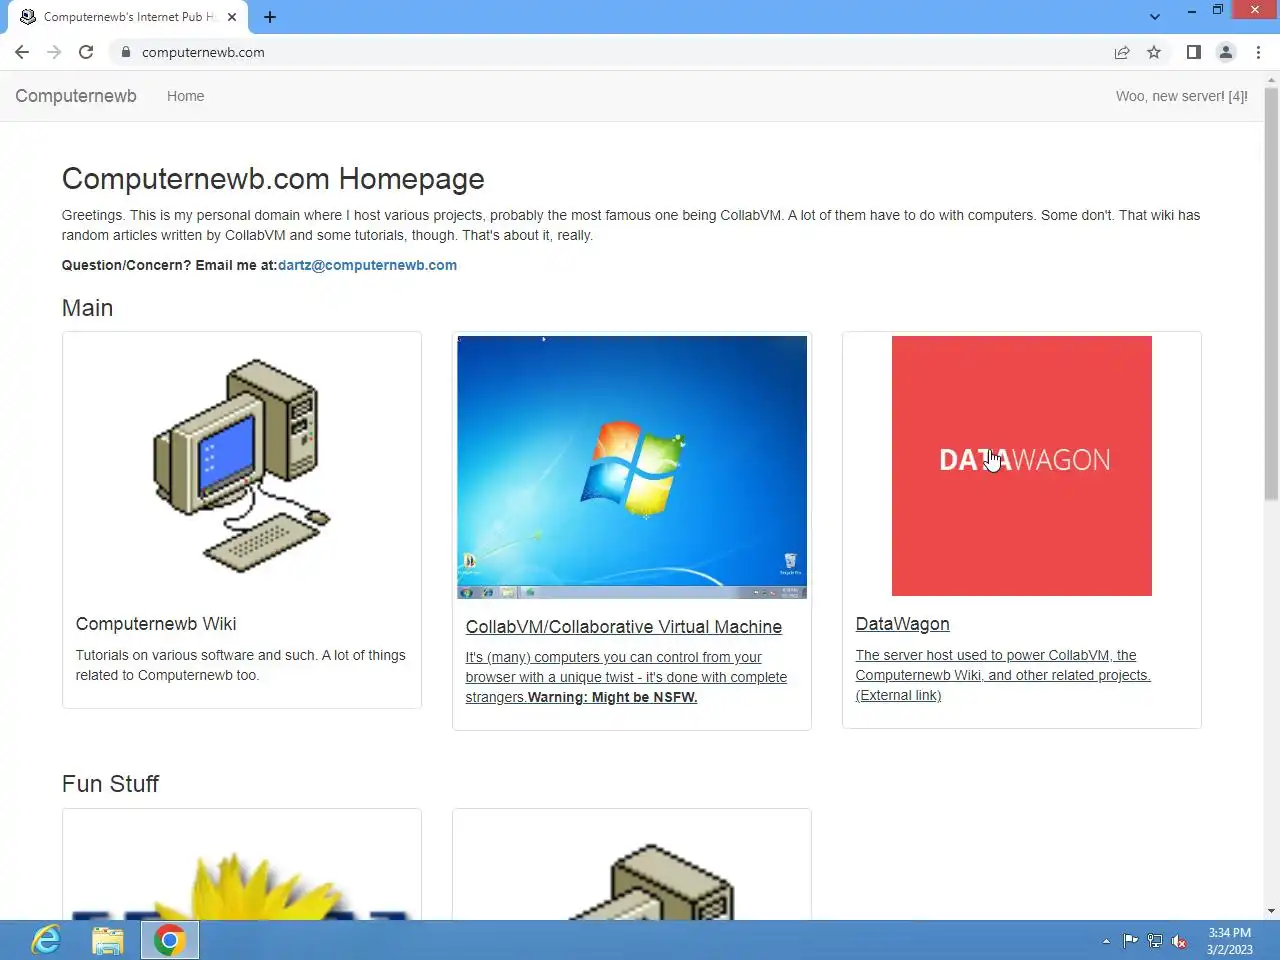This screenshot has width=1280, height=960.
Task: Click the Computernewb brand in navbar
Action: click(x=76, y=96)
